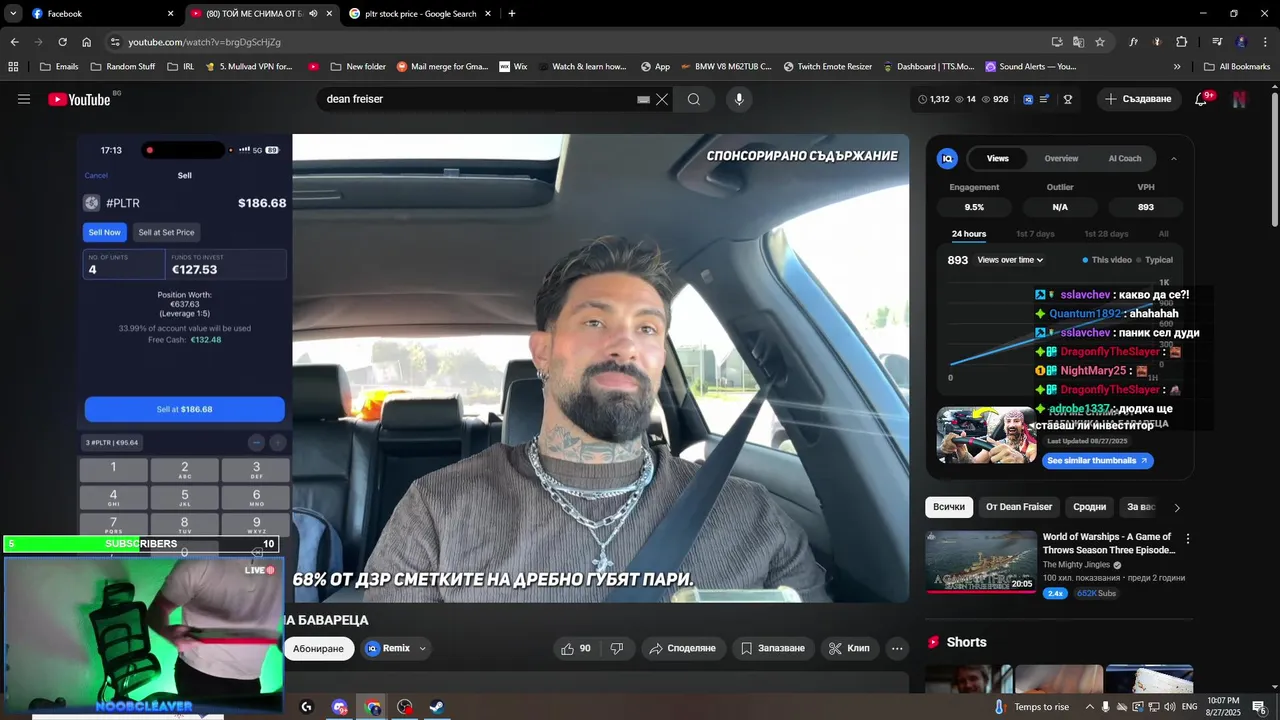Dislike the video with thumbs-down button

coord(617,648)
